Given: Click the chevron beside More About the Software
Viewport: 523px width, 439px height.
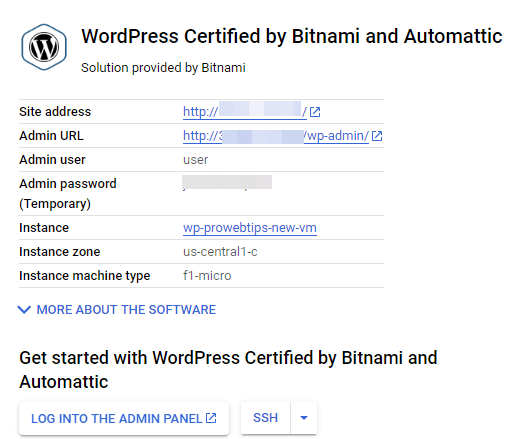Looking at the screenshot, I should [x=24, y=310].
